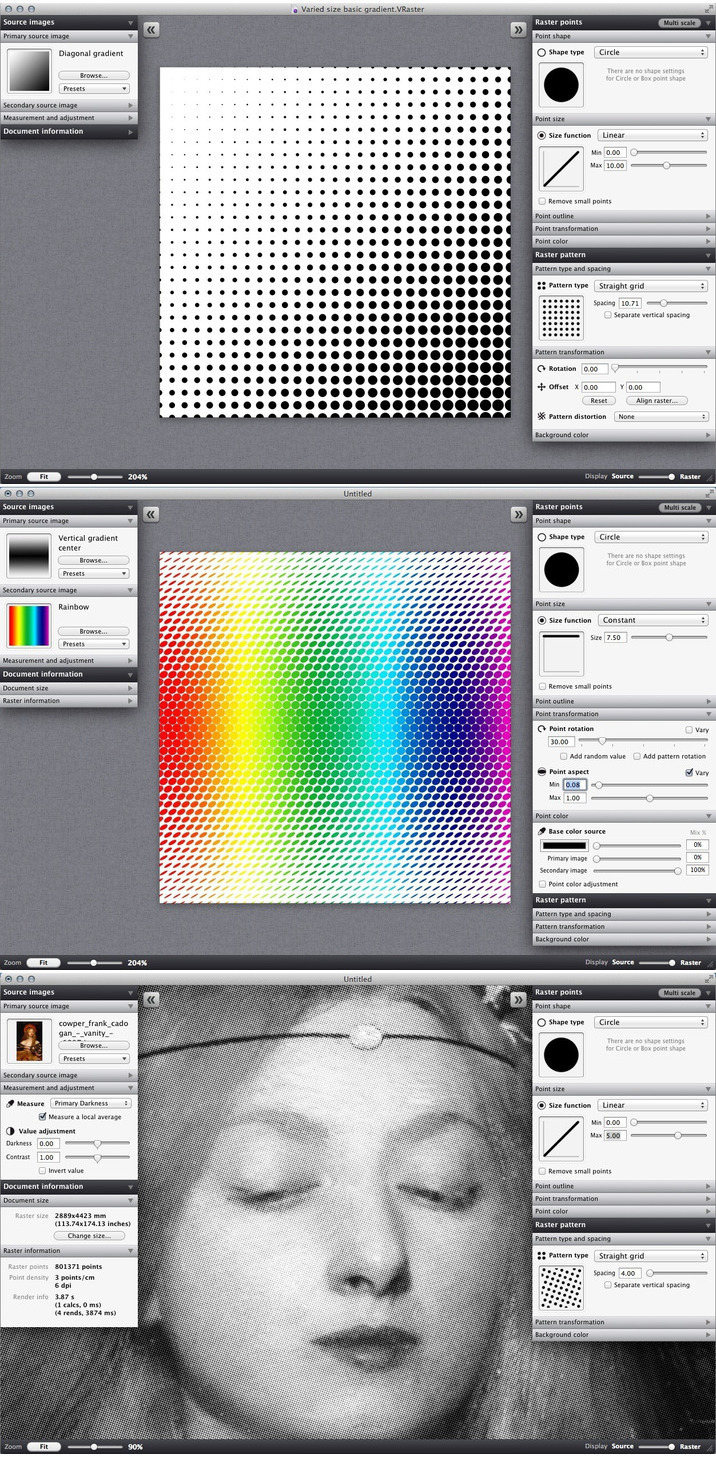716x1464 pixels.
Task: Uncheck Vary checkbox for Point aspect
Action: [x=689, y=773]
